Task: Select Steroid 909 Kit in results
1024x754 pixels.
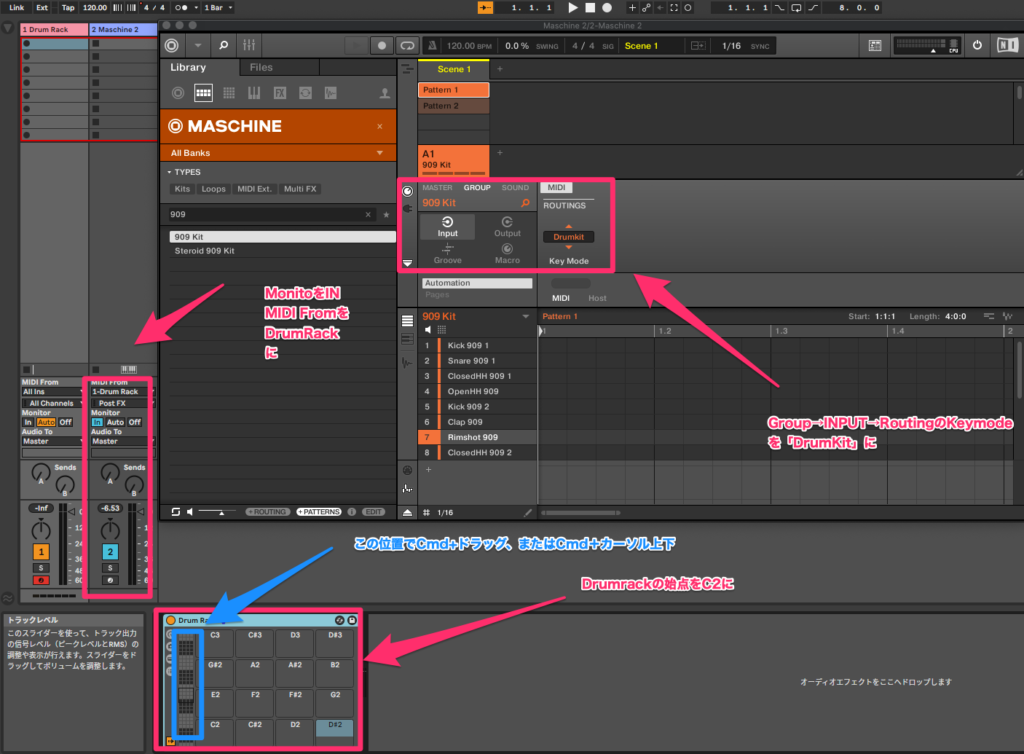Action: pyautogui.click(x=203, y=251)
